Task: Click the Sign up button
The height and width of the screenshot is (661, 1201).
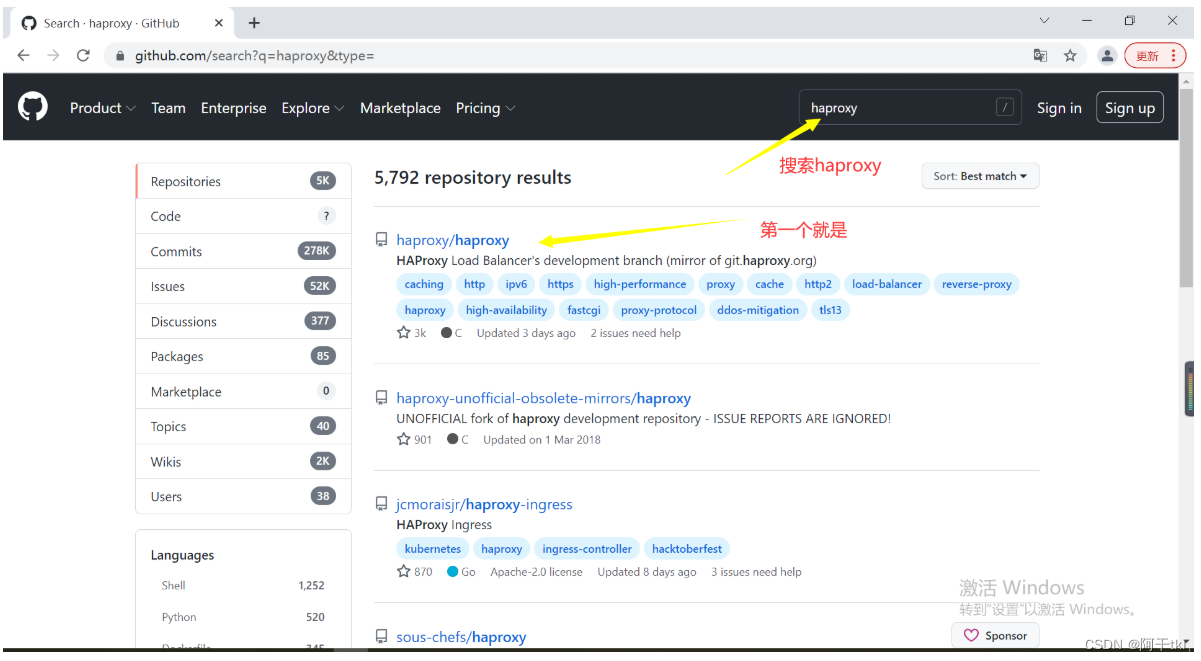Action: pos(1130,108)
